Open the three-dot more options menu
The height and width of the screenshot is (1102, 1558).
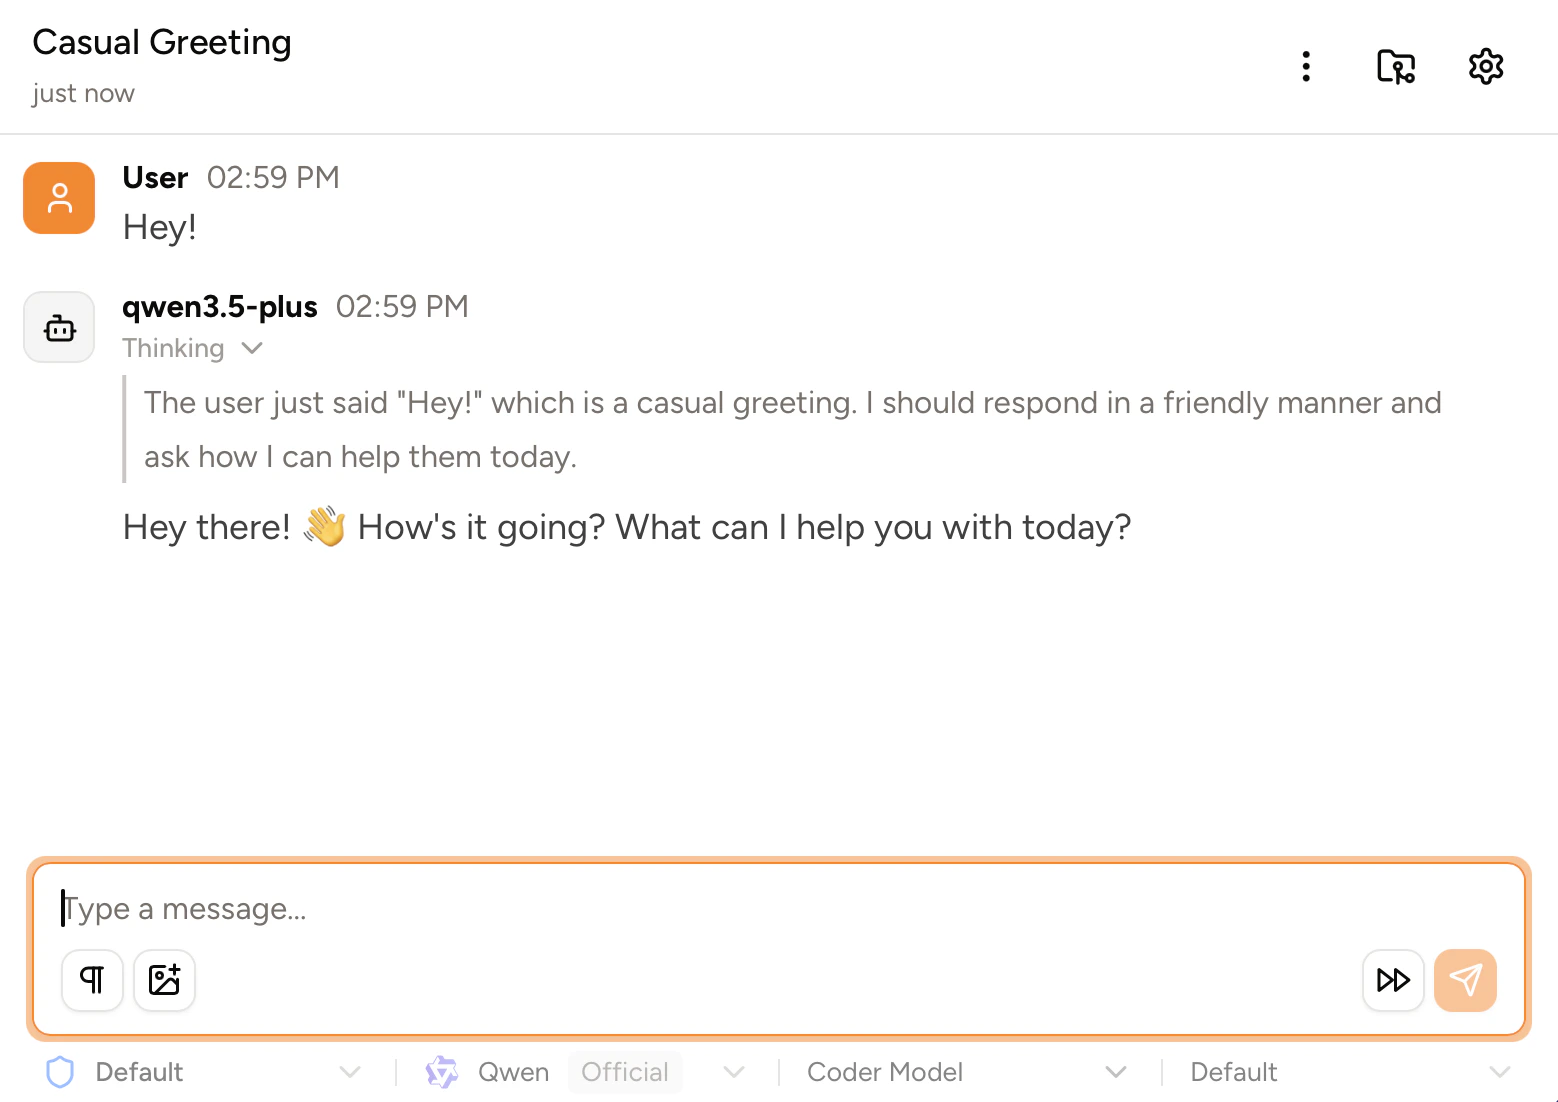pos(1306,67)
